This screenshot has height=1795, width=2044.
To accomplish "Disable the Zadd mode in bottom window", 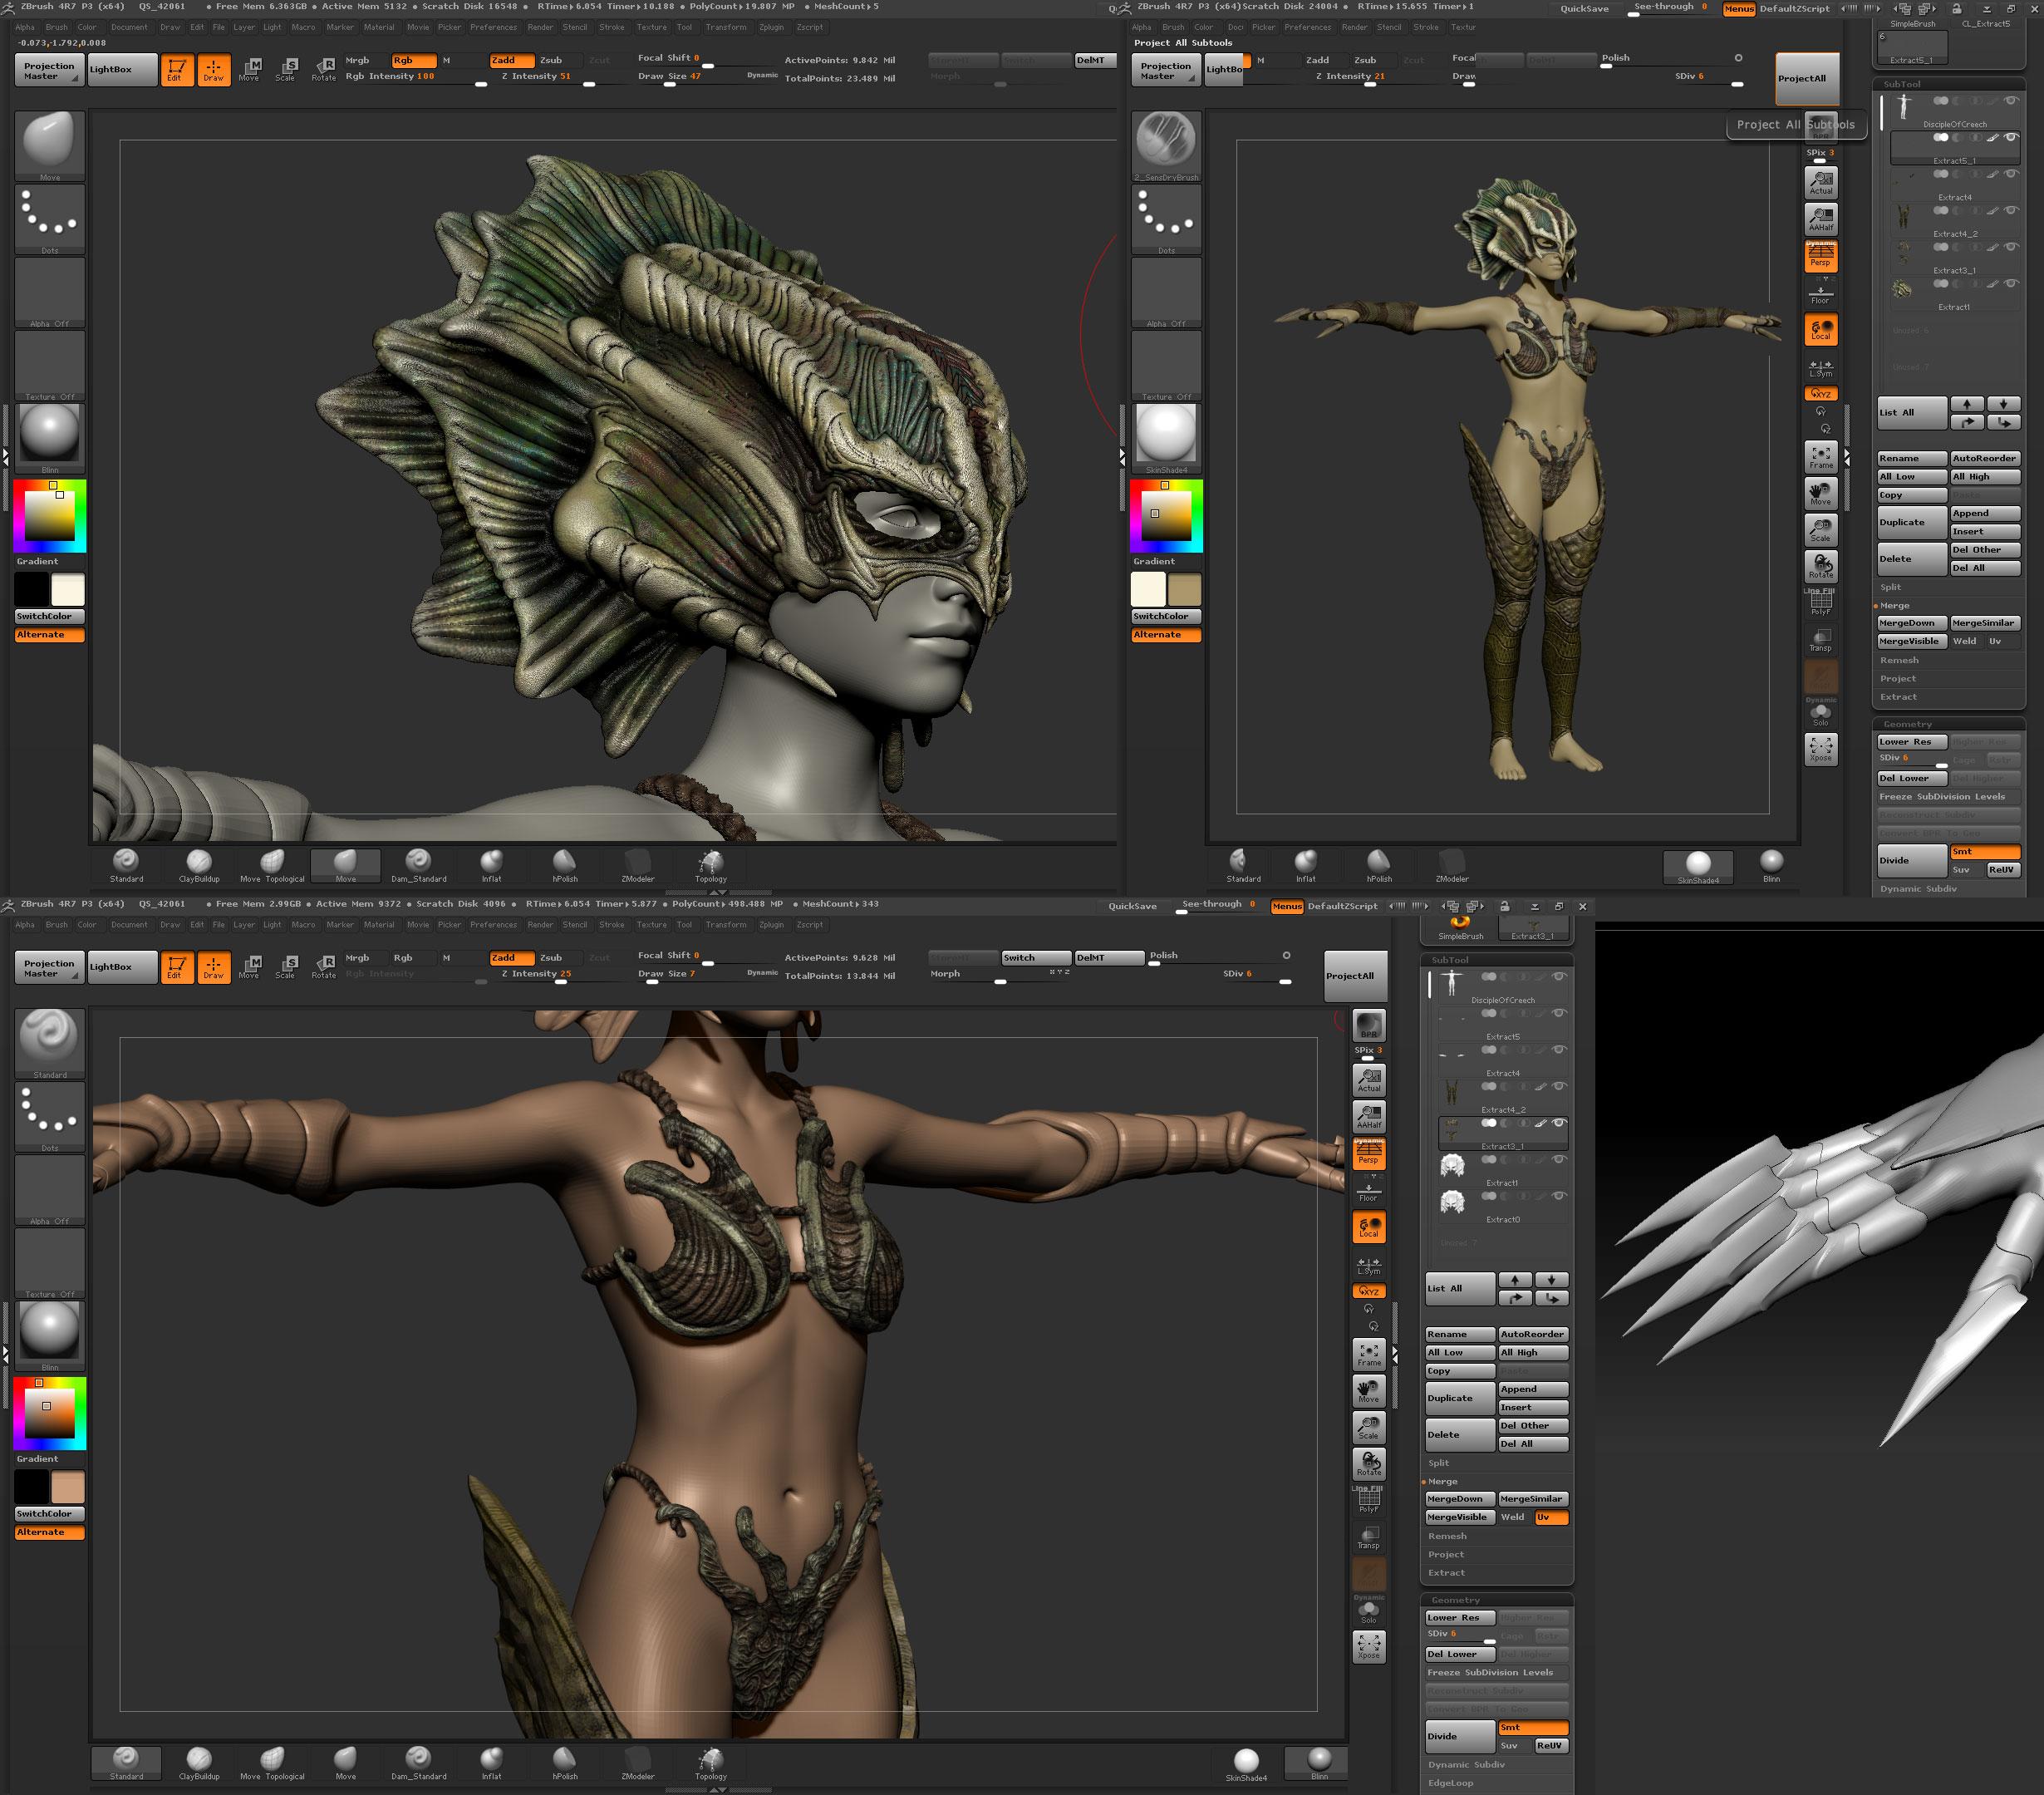I will [511, 957].
